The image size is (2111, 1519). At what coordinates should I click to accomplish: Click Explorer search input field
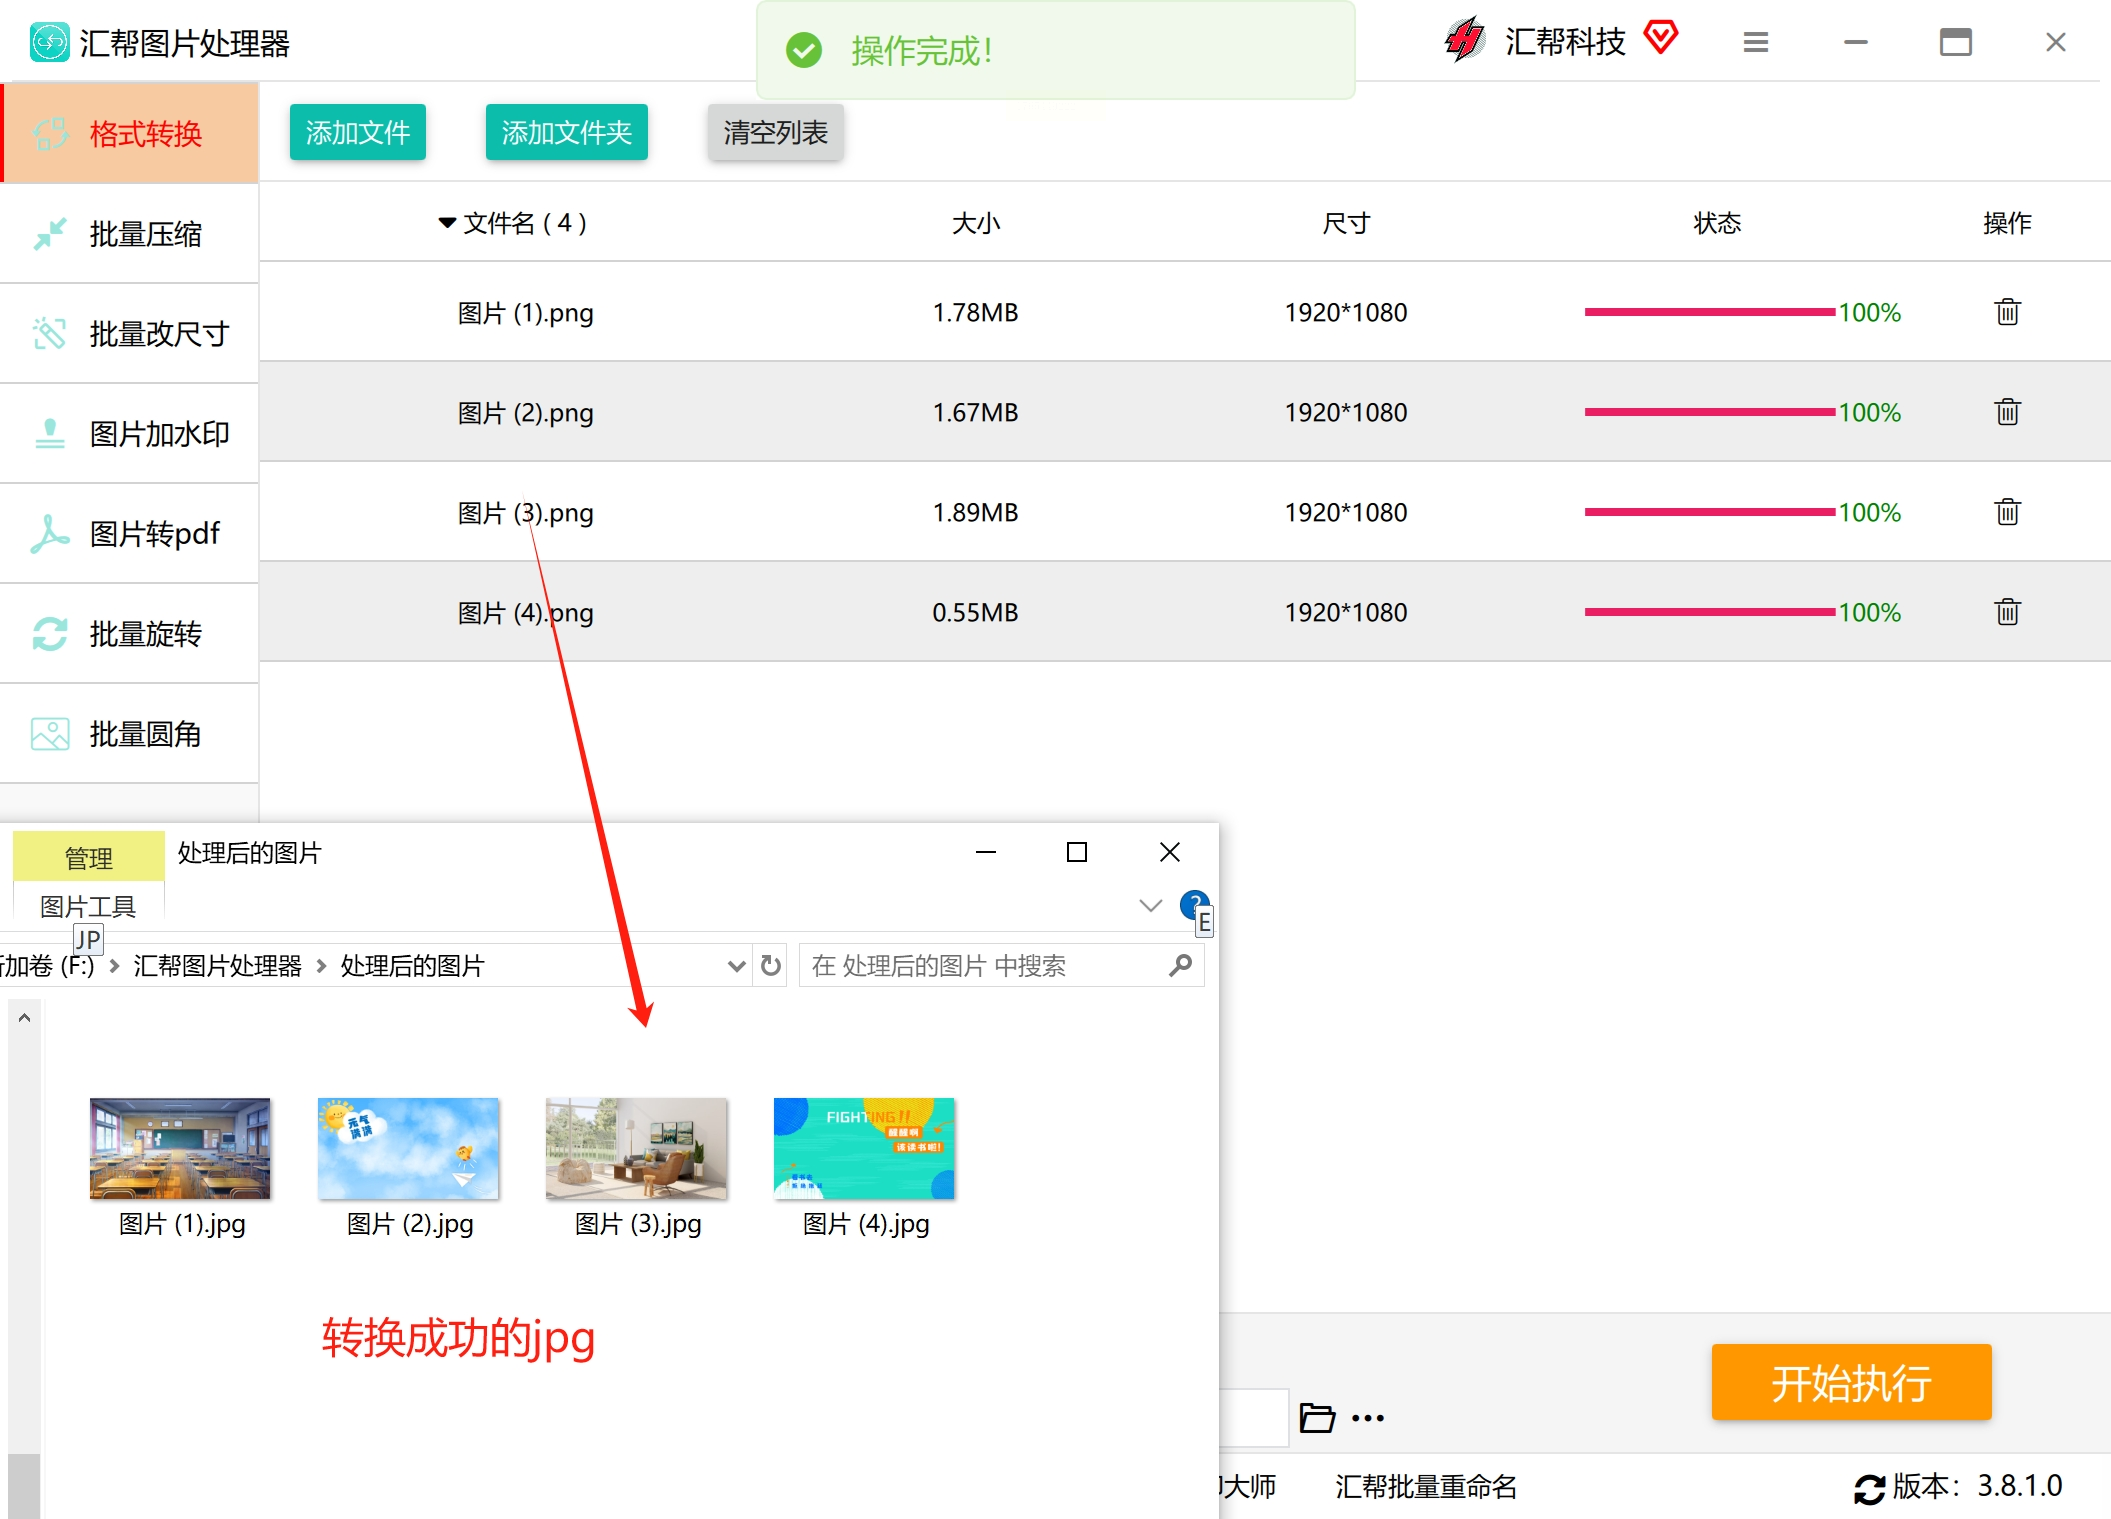pos(985,965)
